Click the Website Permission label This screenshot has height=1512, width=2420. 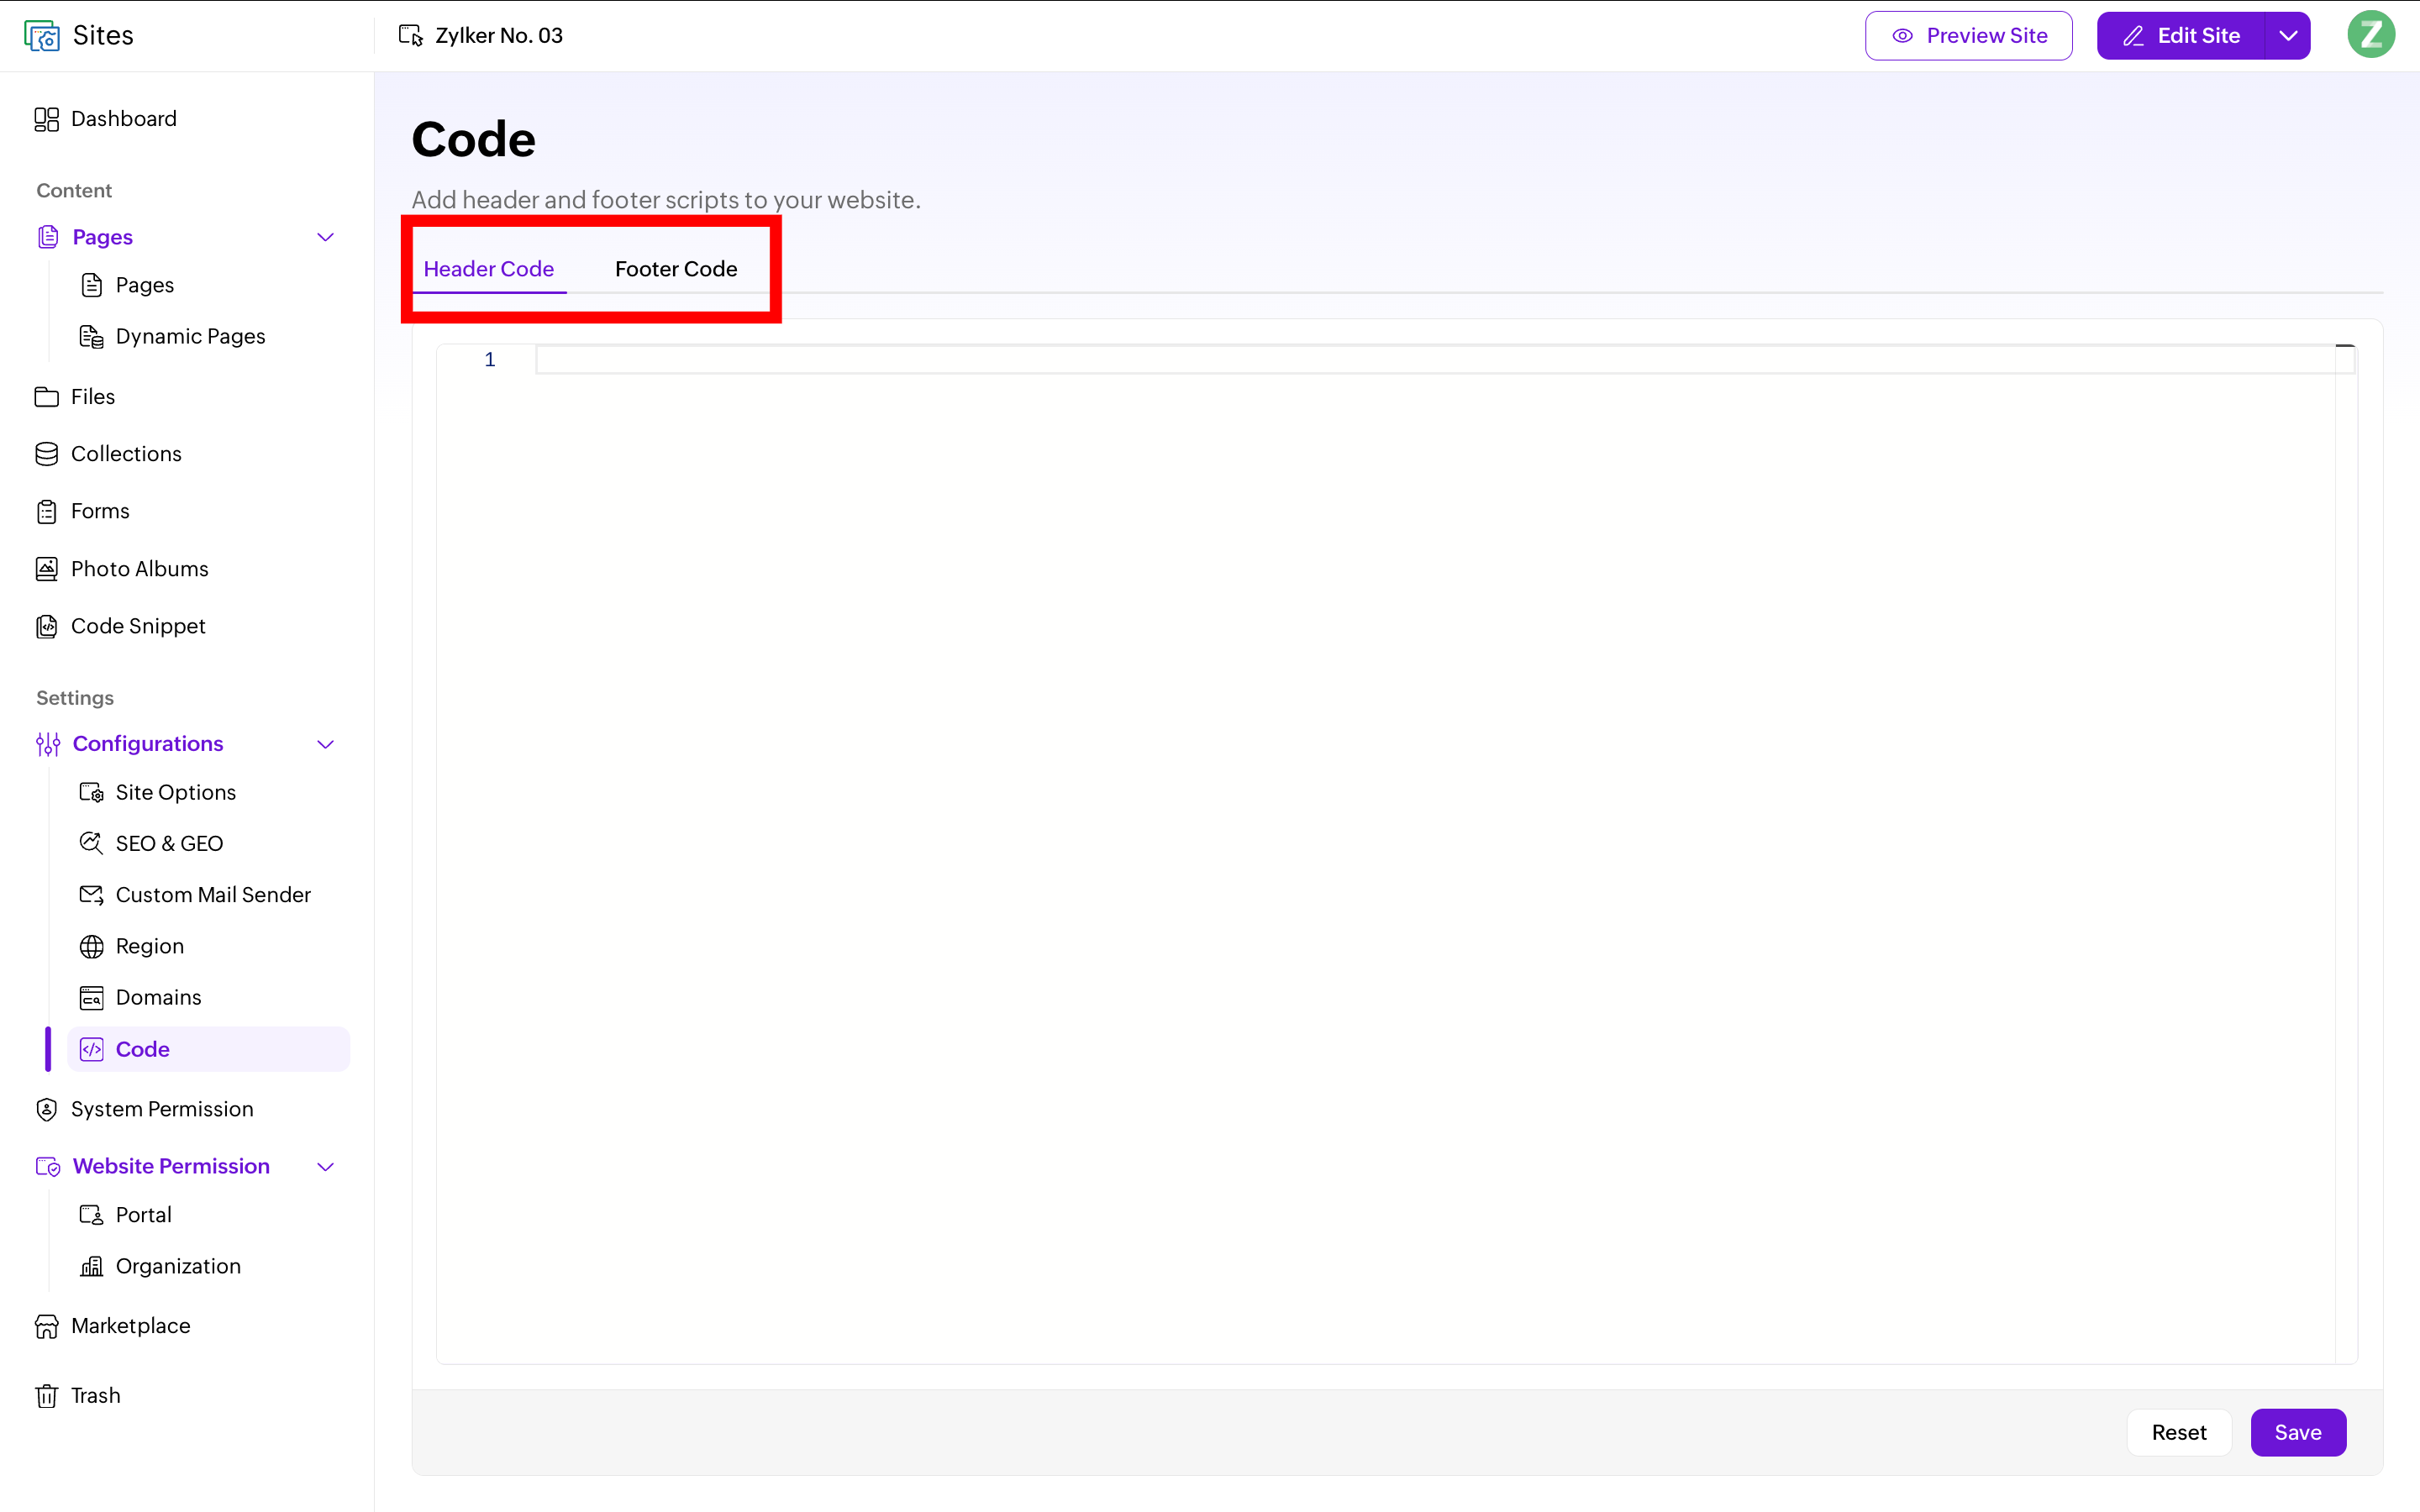click(171, 1167)
